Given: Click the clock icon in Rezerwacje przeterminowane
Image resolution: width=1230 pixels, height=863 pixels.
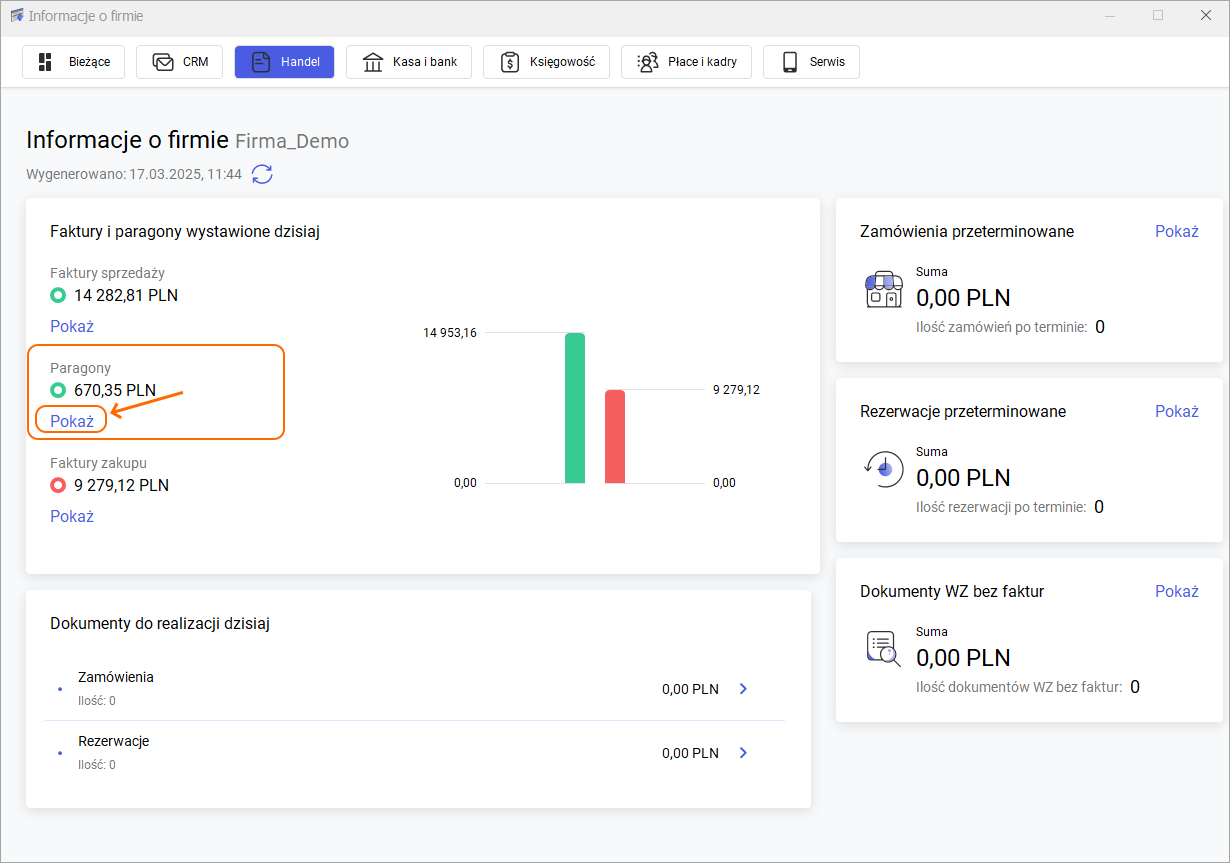Looking at the screenshot, I should (x=884, y=468).
